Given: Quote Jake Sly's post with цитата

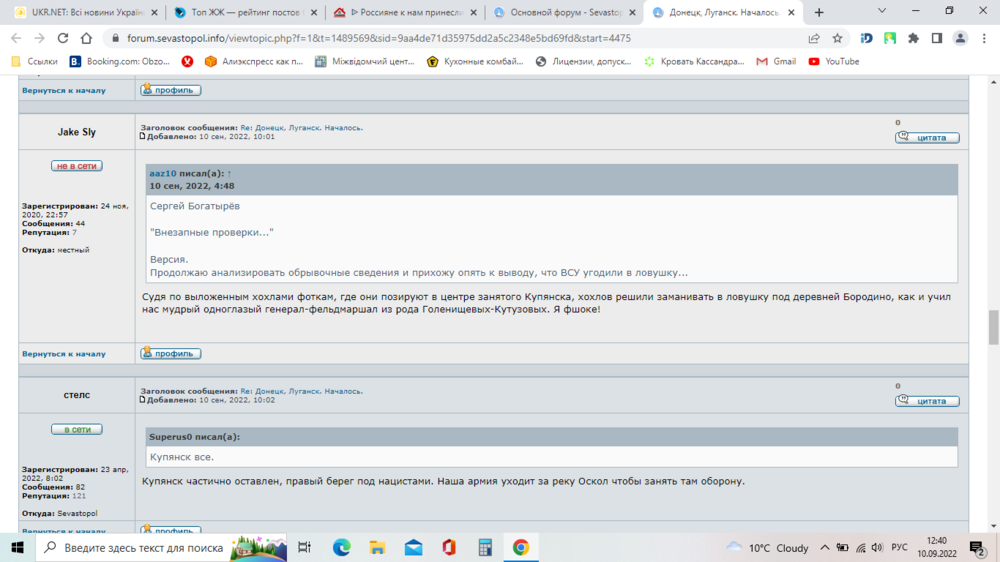Looking at the screenshot, I should coord(927,137).
